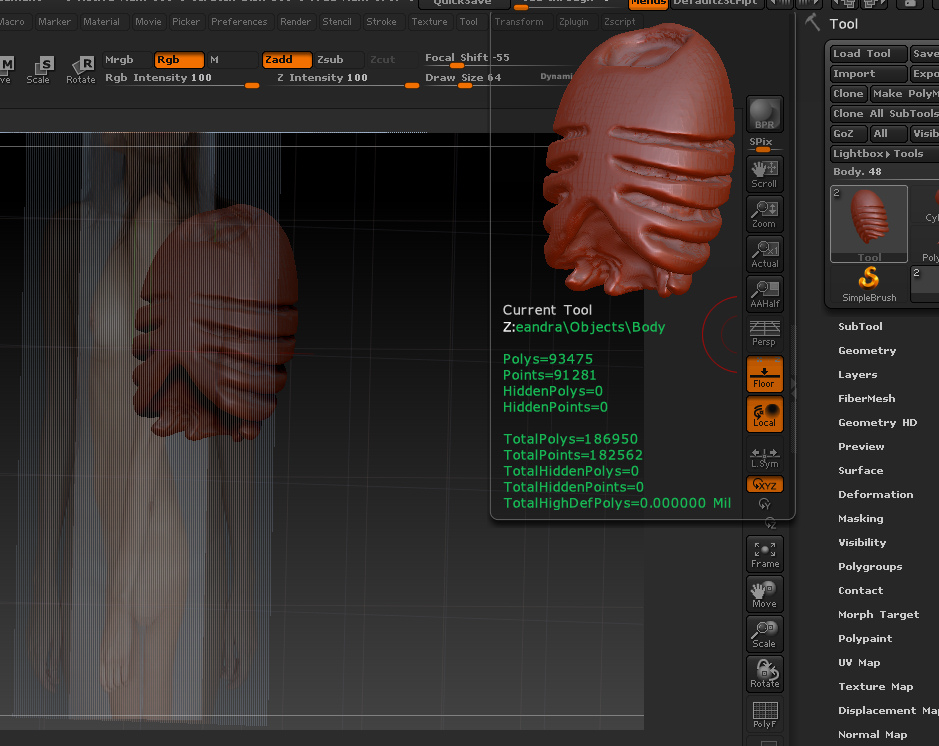Expand the Geometry section
Image resolution: width=939 pixels, height=746 pixels.
(x=866, y=351)
